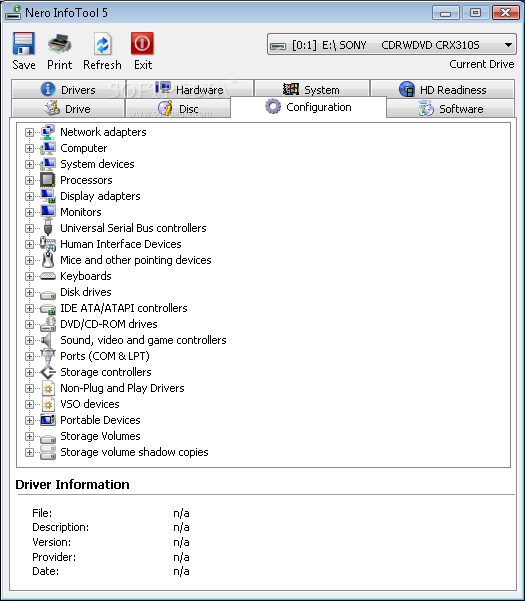The width and height of the screenshot is (525, 601).
Task: Click the speaker icon for Sound controllers
Action: (47, 340)
